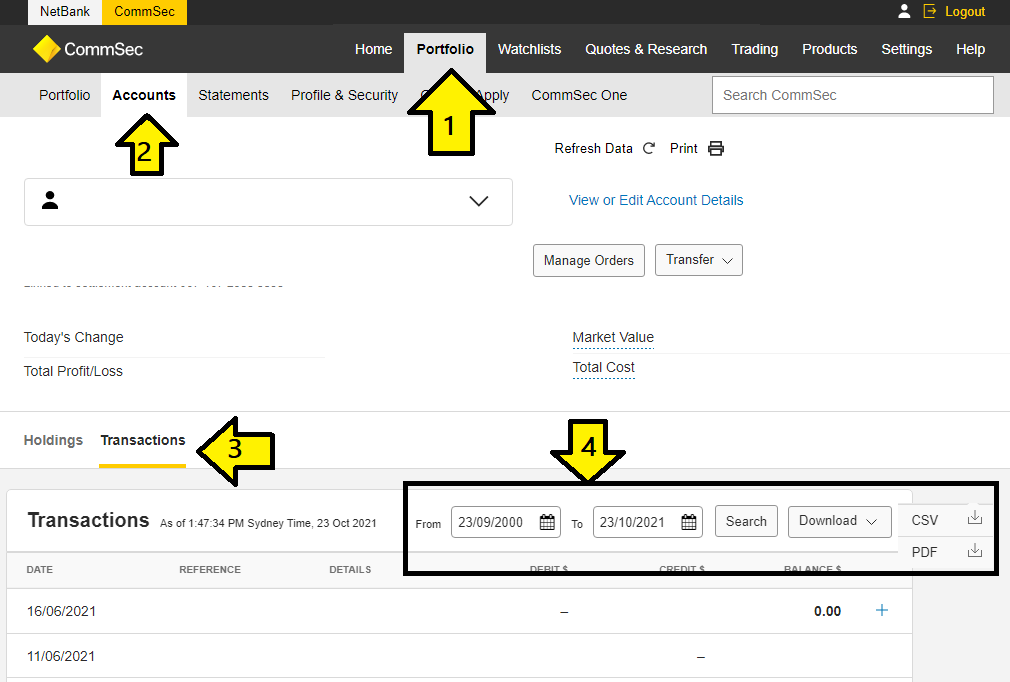1010x682 pixels.
Task: Click the 16/06/2021 date cell
Action: click(61, 611)
